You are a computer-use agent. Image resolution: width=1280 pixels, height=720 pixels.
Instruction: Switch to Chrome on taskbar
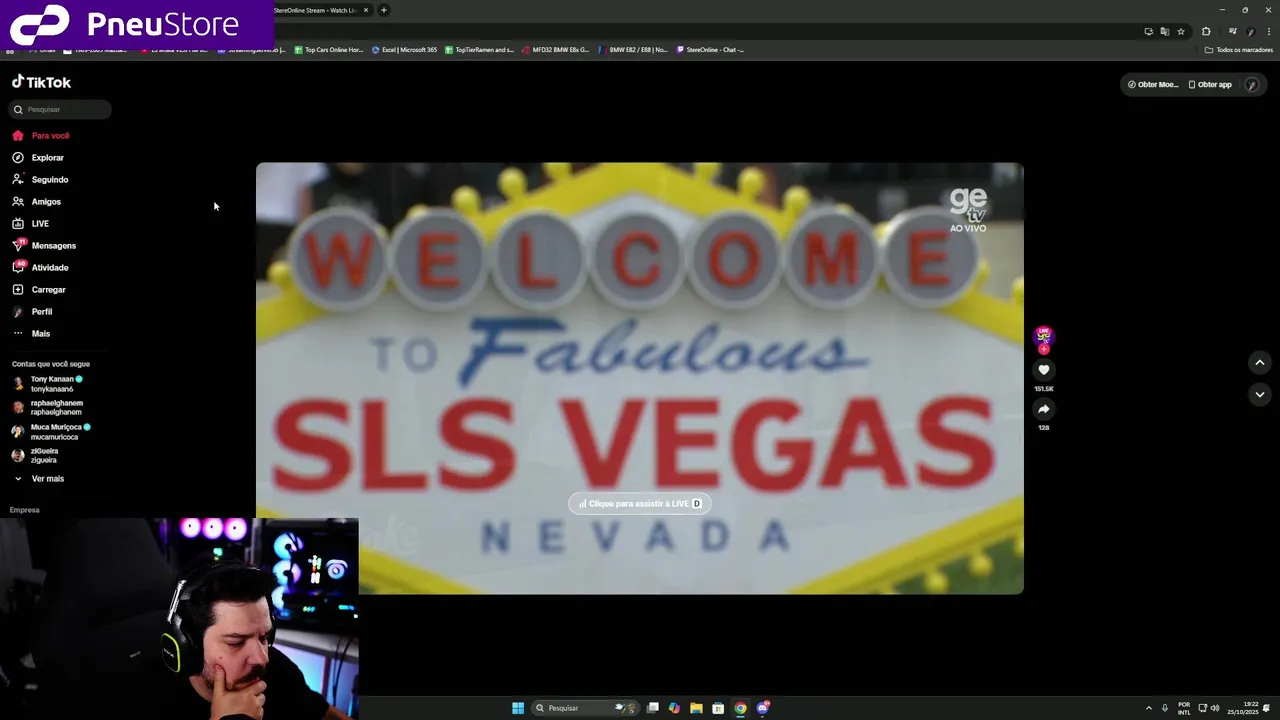pos(740,708)
